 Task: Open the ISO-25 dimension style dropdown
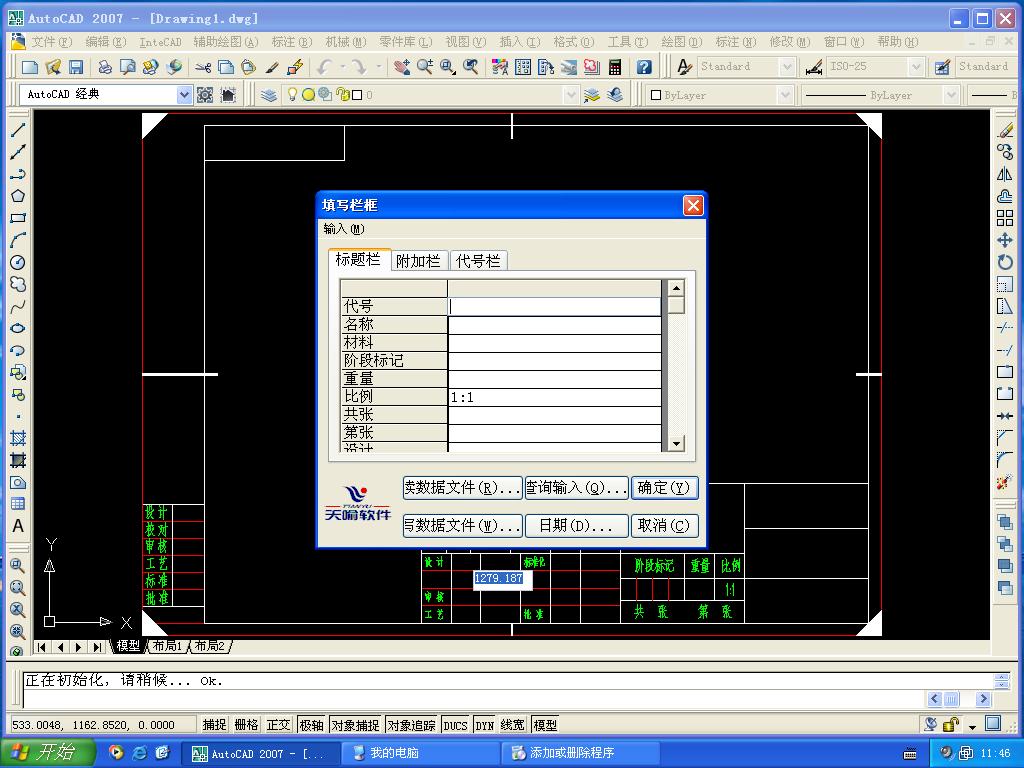pyautogui.click(x=916, y=67)
